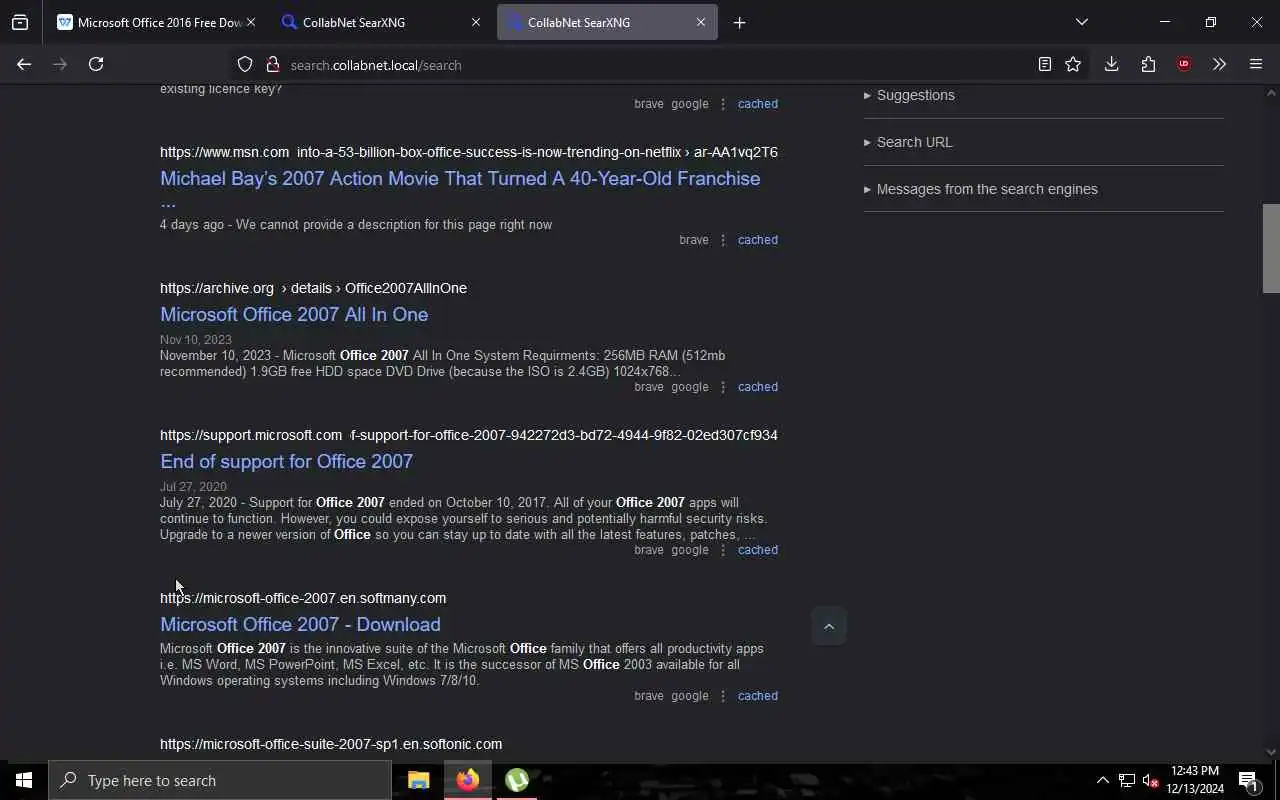Open cached link for Office 2007 All In One
Screen dimensions: 1280x800
(758, 387)
